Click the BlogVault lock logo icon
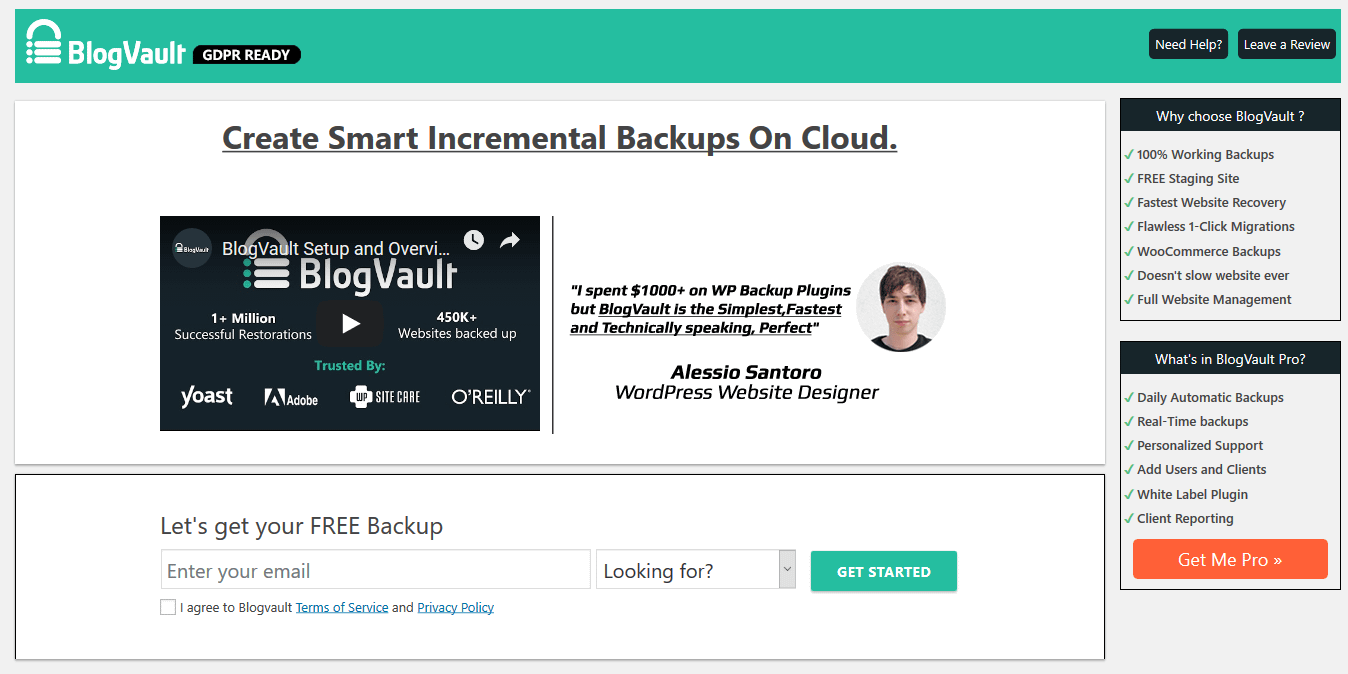 click(44, 44)
